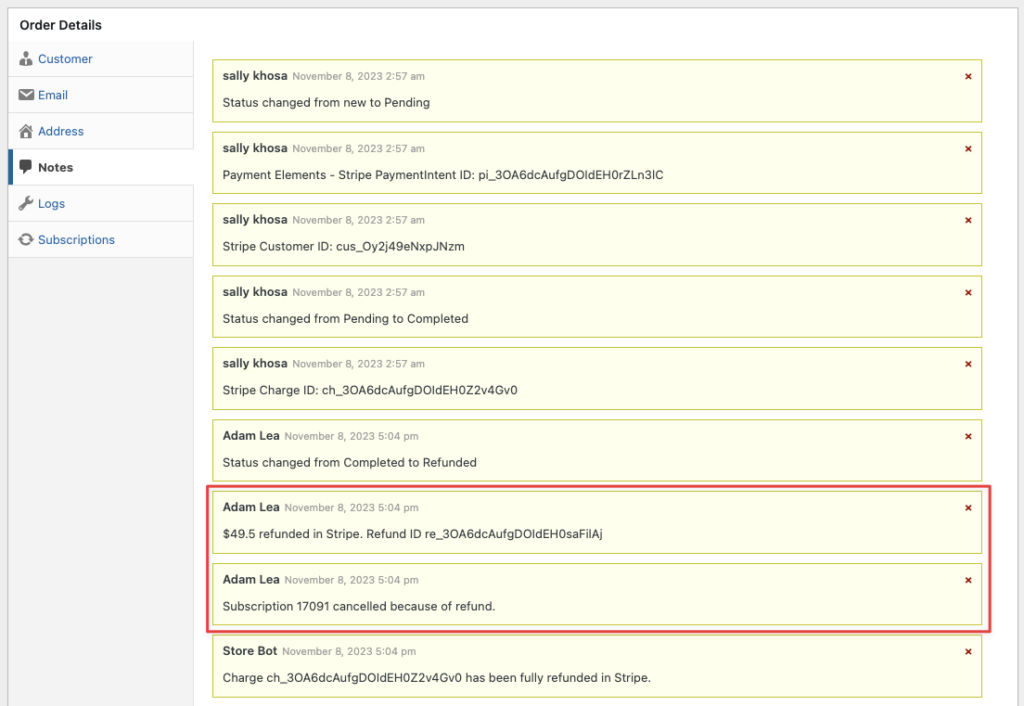Delete the Store Bot fully refunded note
Screen dimensions: 1024x706
pyautogui.click(x=968, y=652)
